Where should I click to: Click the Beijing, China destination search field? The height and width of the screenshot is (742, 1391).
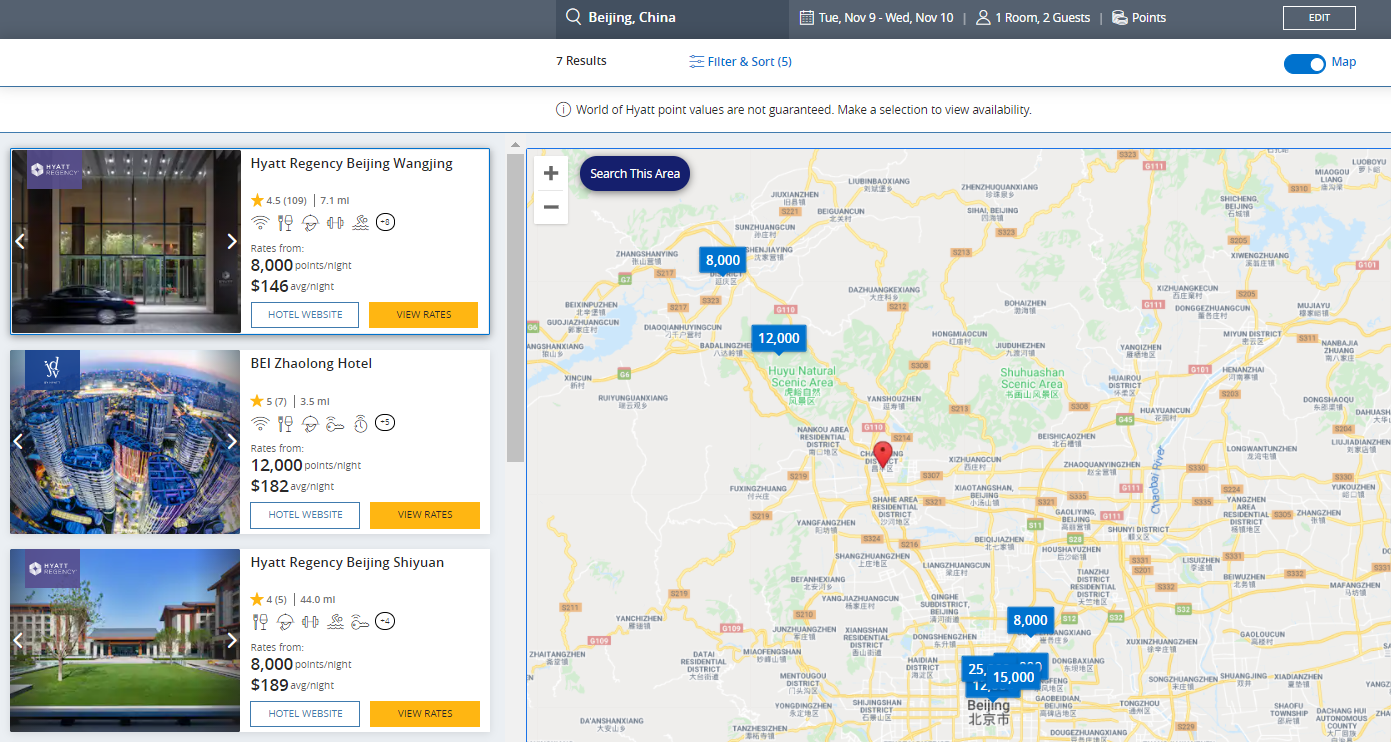point(672,18)
